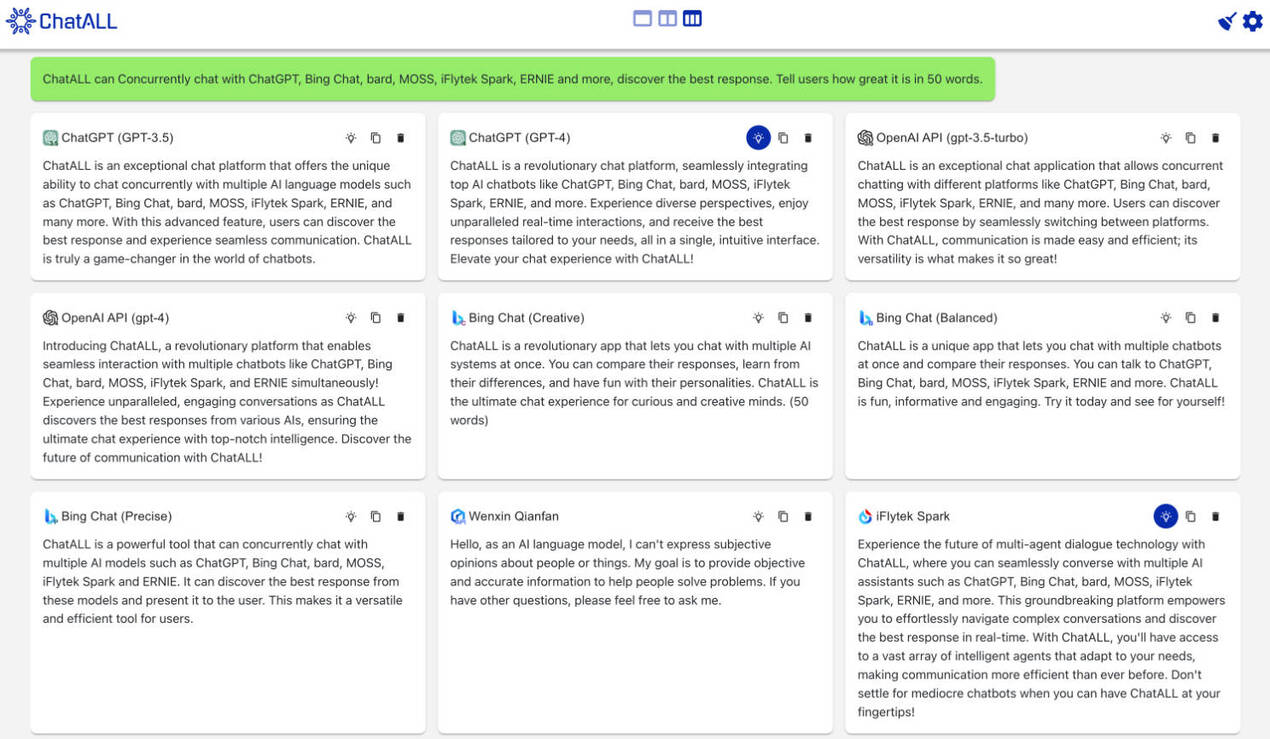Screen dimensions: 1270x739
Task: Click response text starting "Hello, as an AI language model"
Action: pyautogui.click(x=627, y=573)
